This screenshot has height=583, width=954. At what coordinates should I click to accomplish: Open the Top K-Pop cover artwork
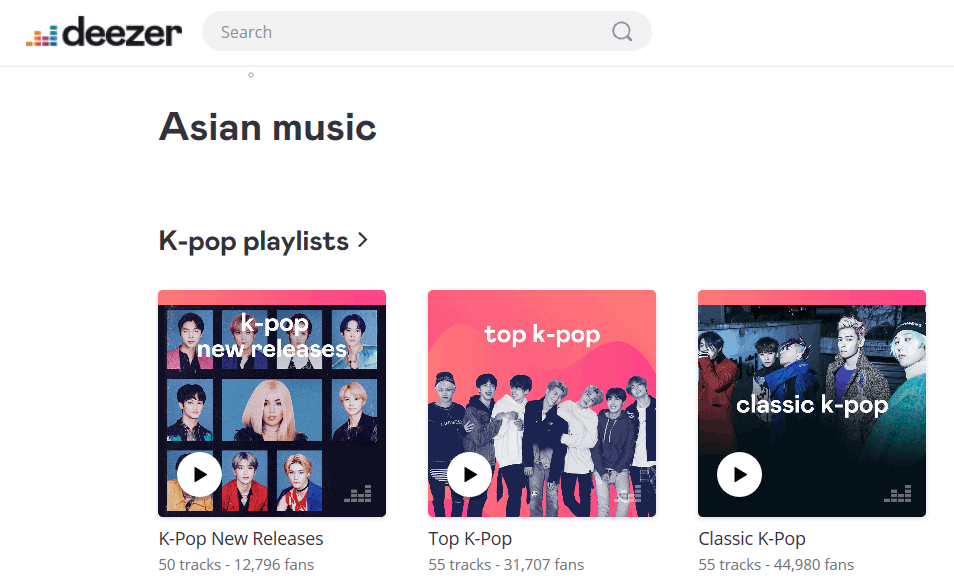(x=542, y=403)
